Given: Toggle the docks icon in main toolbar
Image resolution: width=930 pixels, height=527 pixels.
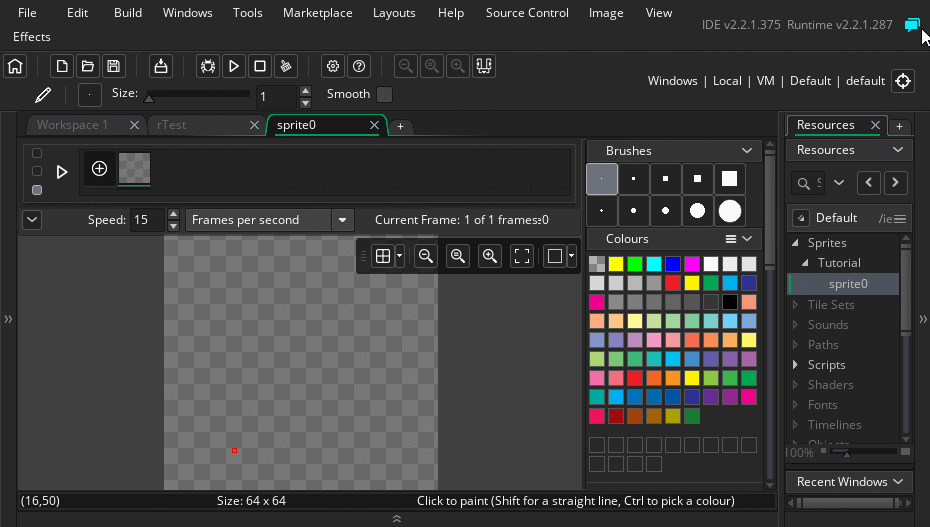Looking at the screenshot, I should [x=484, y=66].
